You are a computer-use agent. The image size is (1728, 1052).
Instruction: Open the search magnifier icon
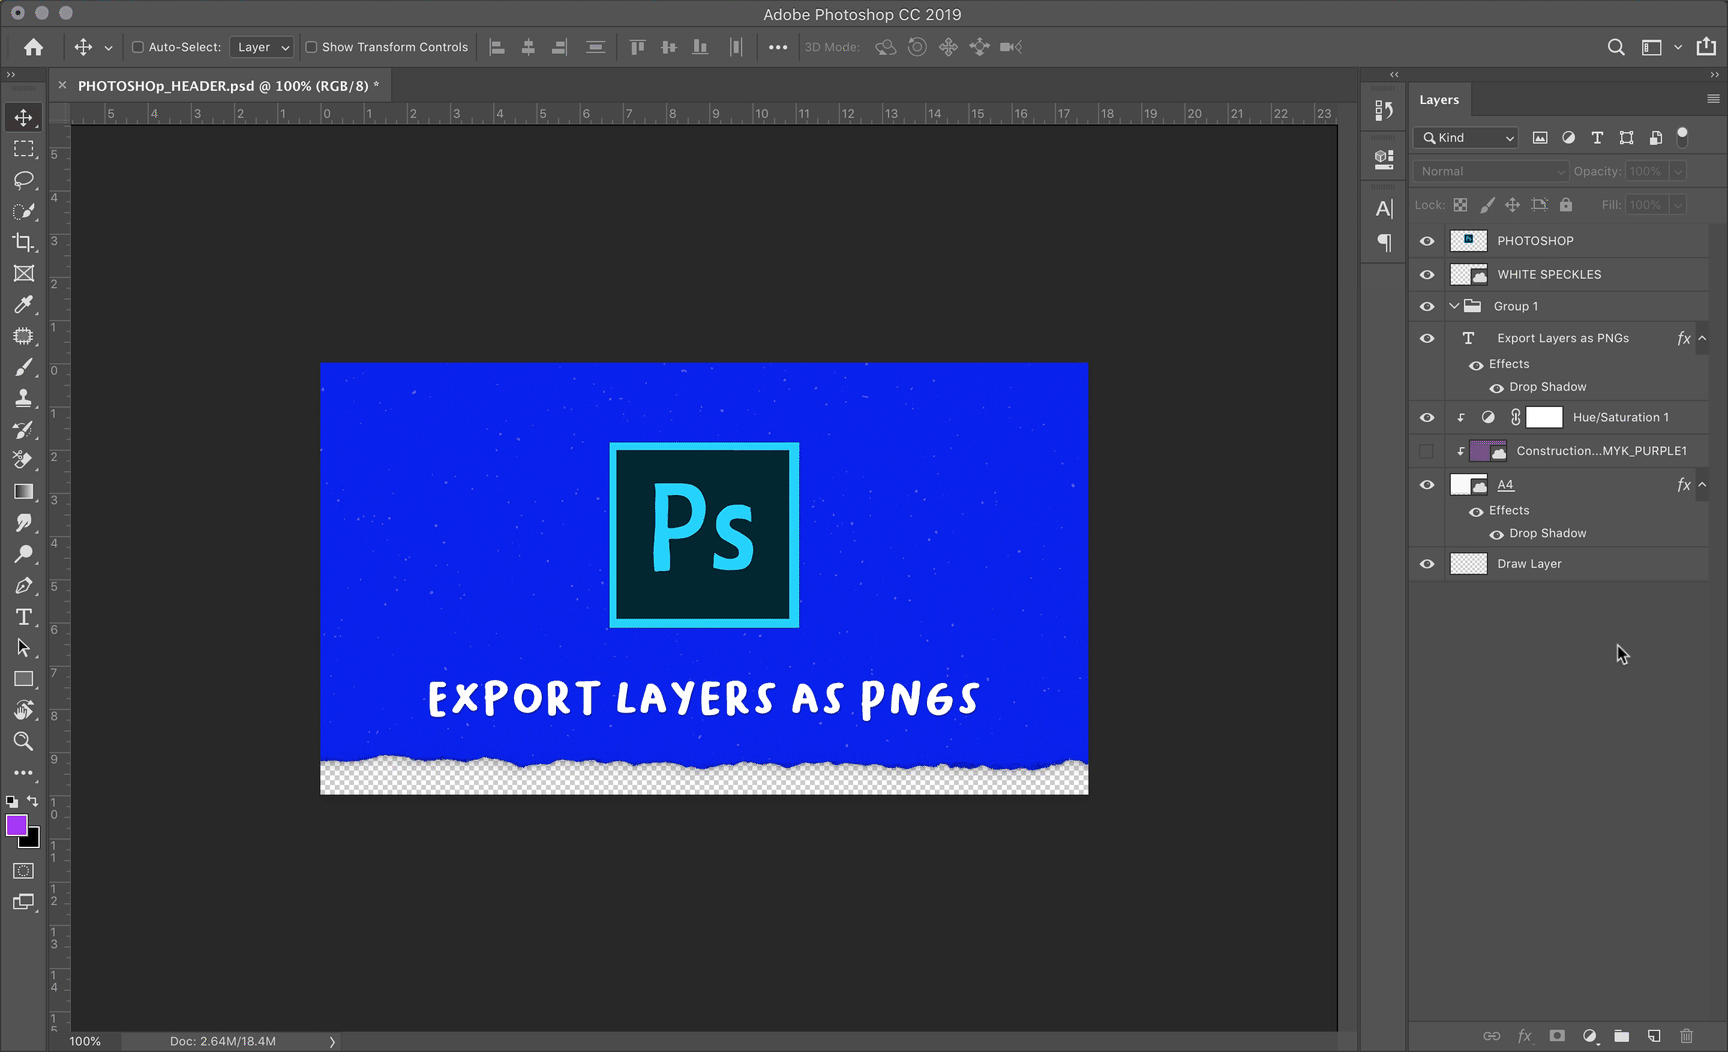pos(1615,47)
